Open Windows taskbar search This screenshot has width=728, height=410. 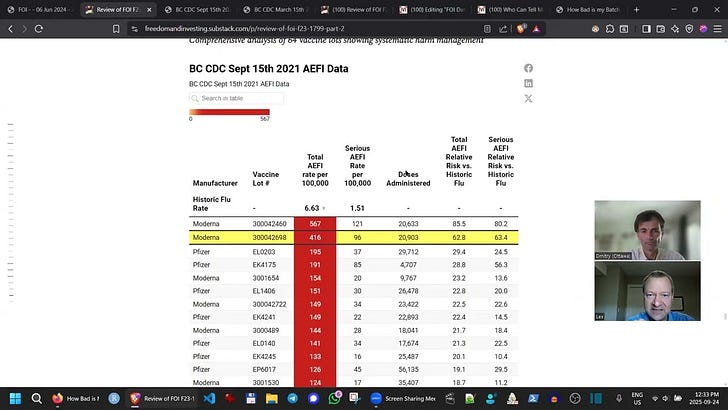click(36, 398)
